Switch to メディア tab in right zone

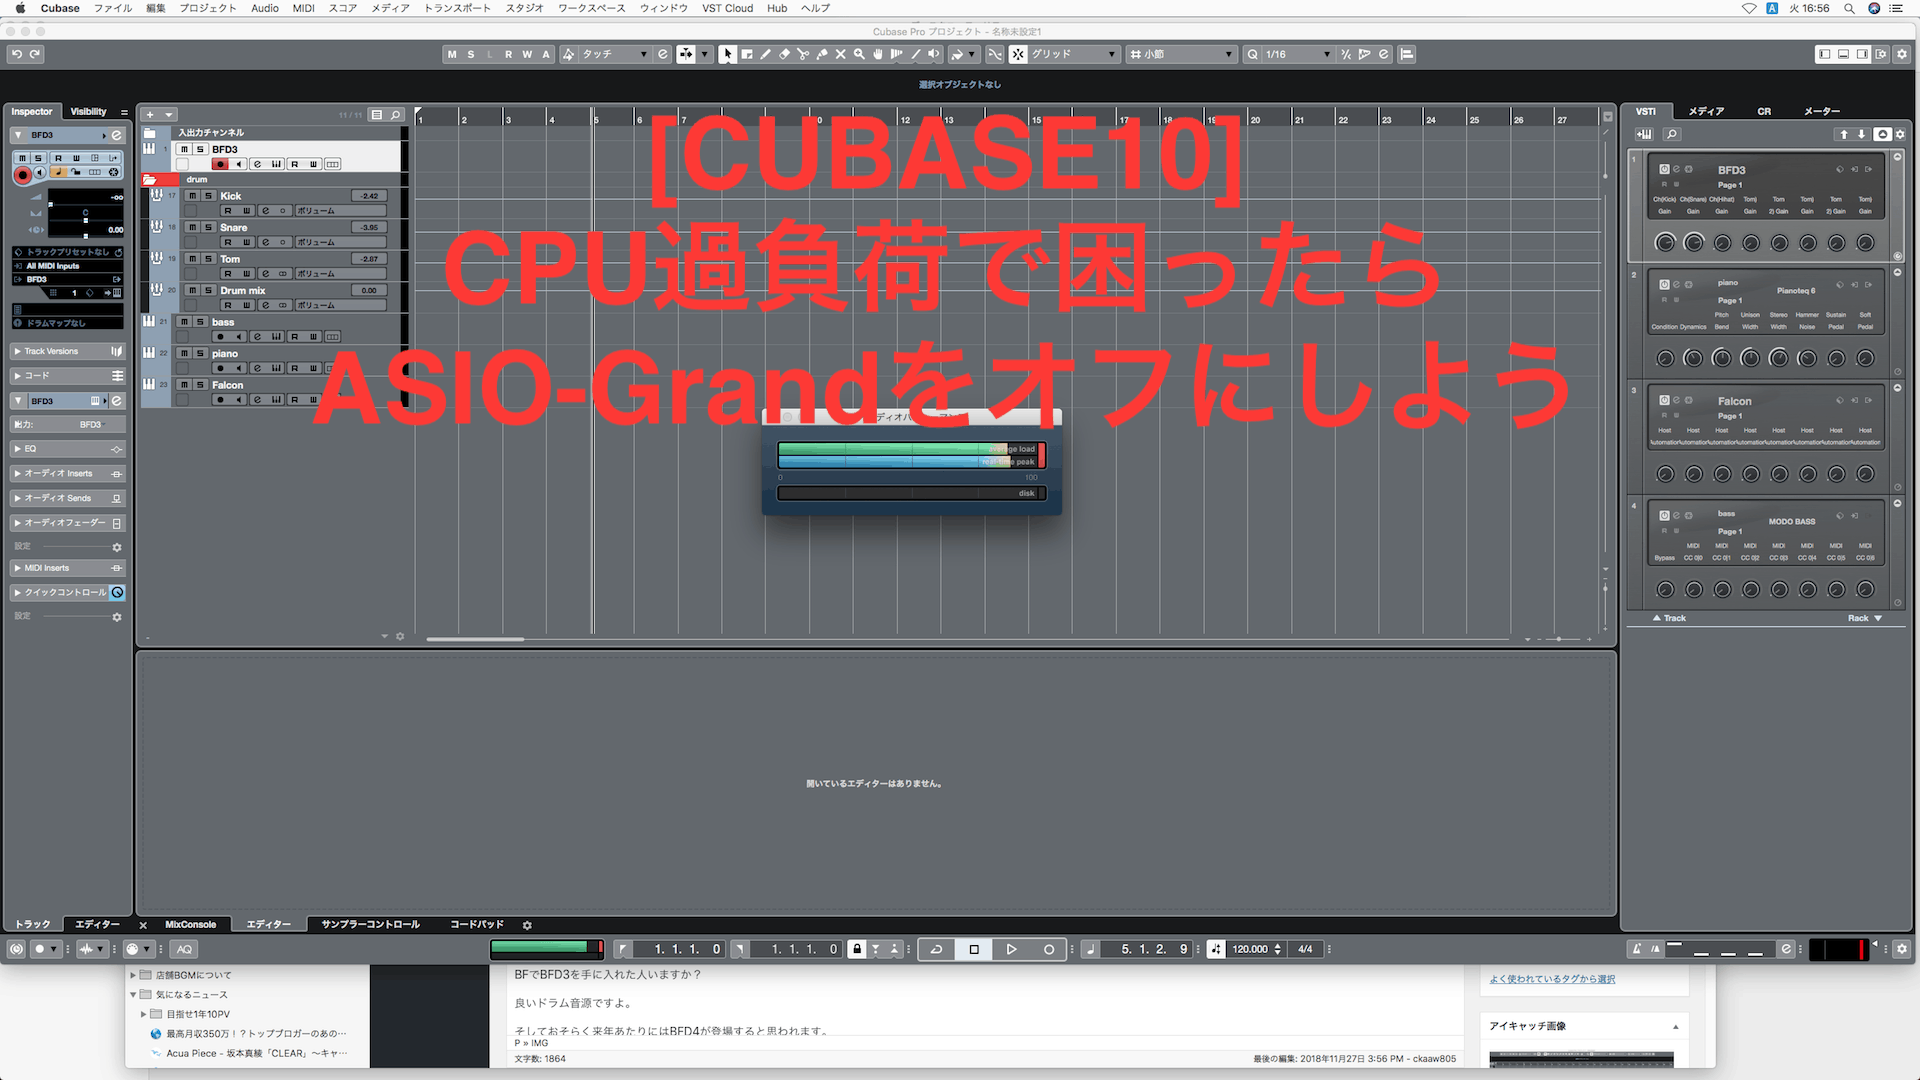[1706, 112]
